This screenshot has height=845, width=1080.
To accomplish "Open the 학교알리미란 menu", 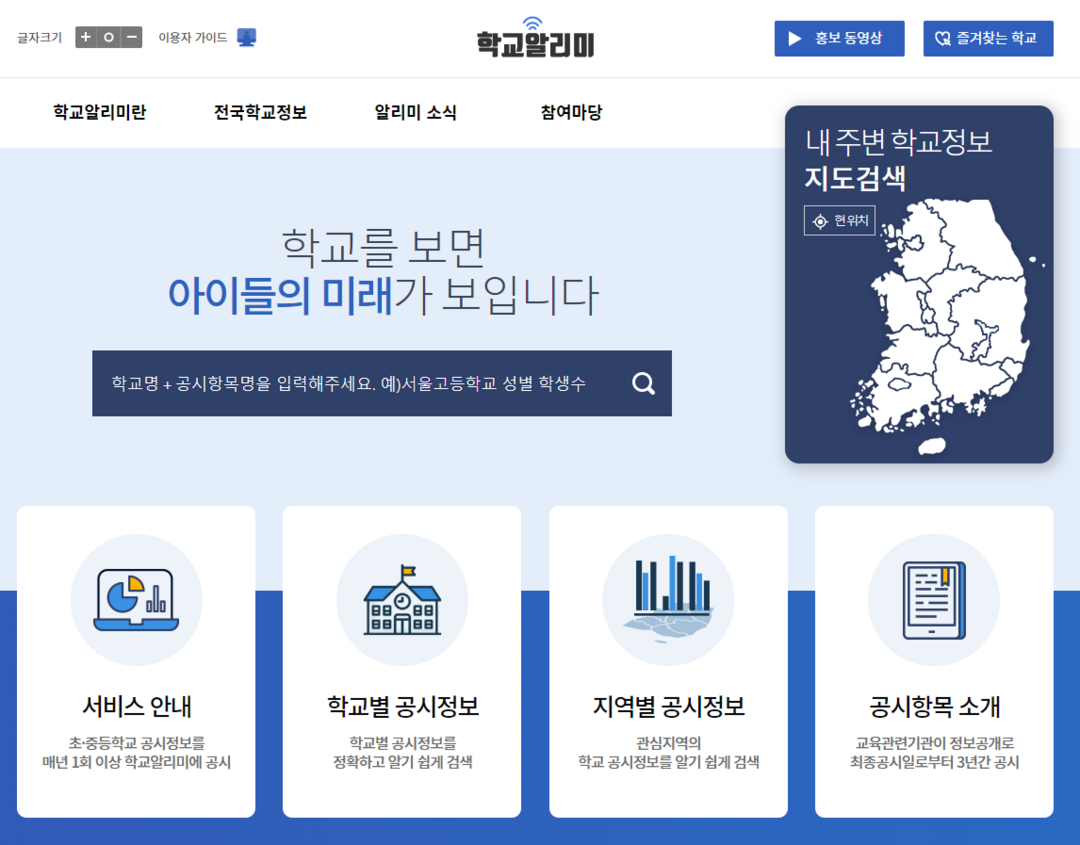I will (x=100, y=113).
